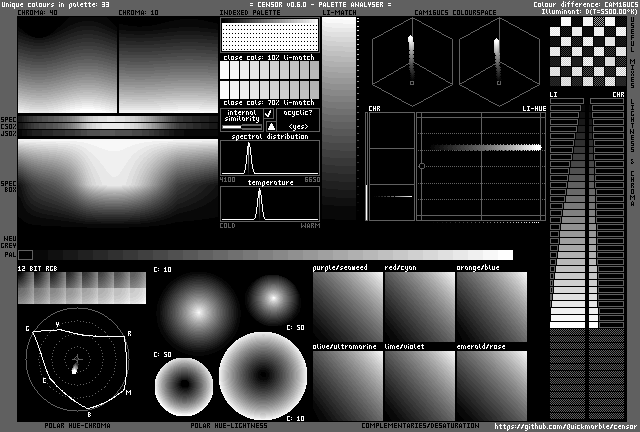The width and height of the screenshot is (640, 432).
Task: Click the temperature graph peak
Action: (260, 194)
